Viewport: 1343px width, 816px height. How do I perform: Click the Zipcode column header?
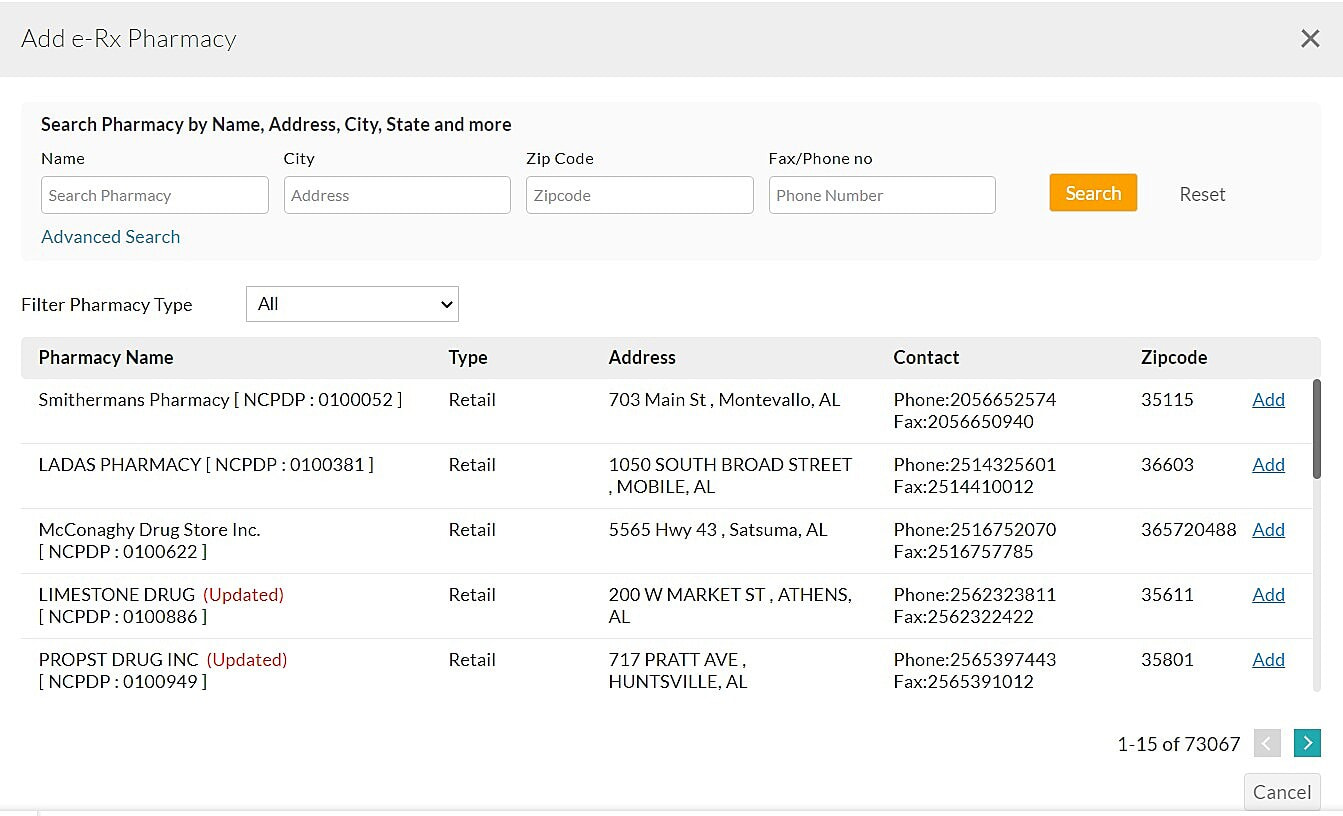tap(1173, 358)
